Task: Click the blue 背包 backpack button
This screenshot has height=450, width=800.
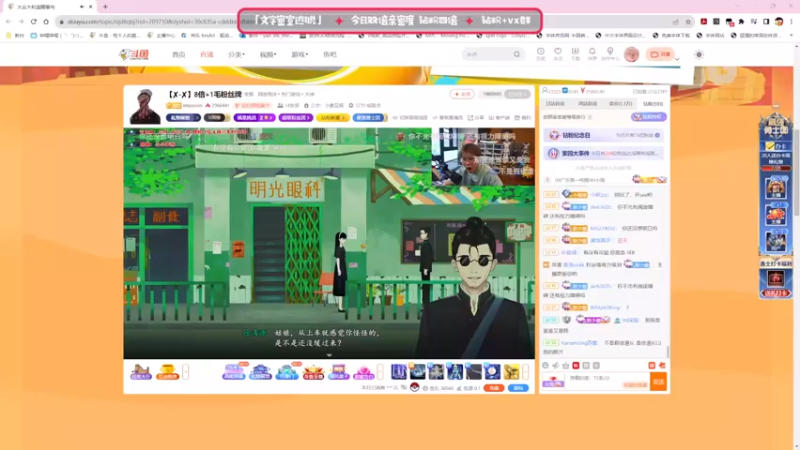Action: click(x=518, y=388)
